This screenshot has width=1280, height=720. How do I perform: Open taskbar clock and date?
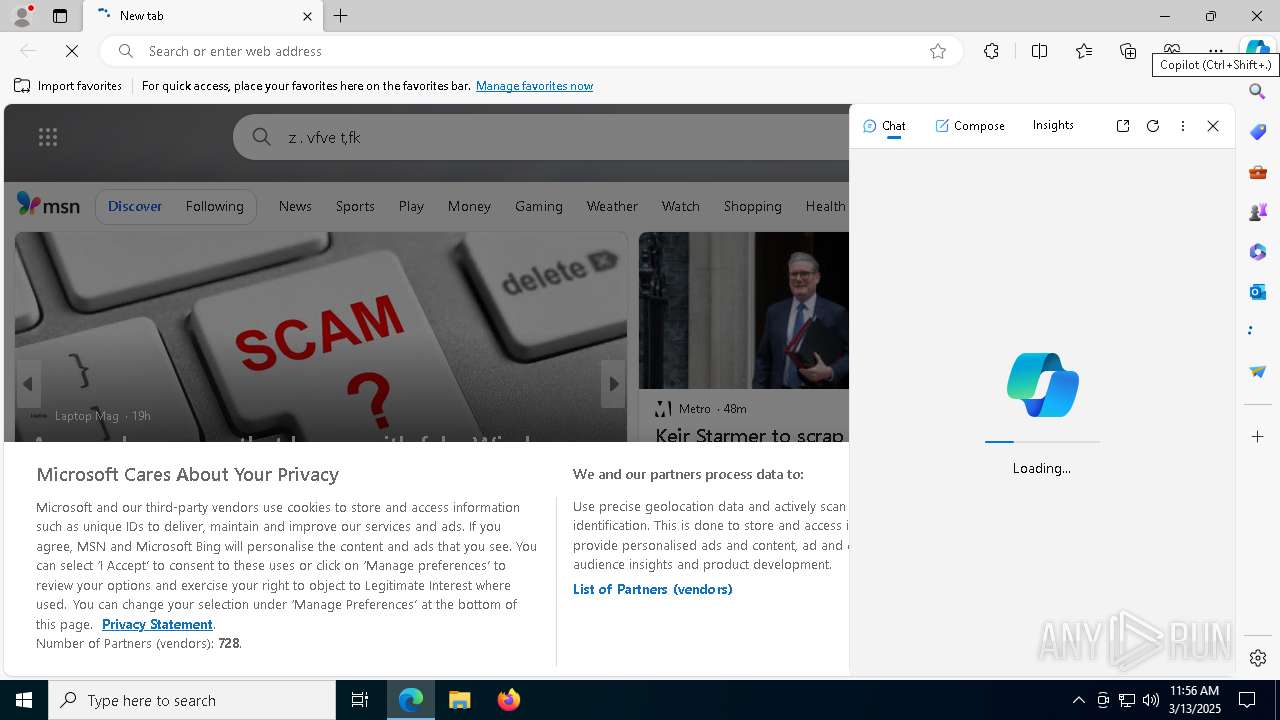1195,700
